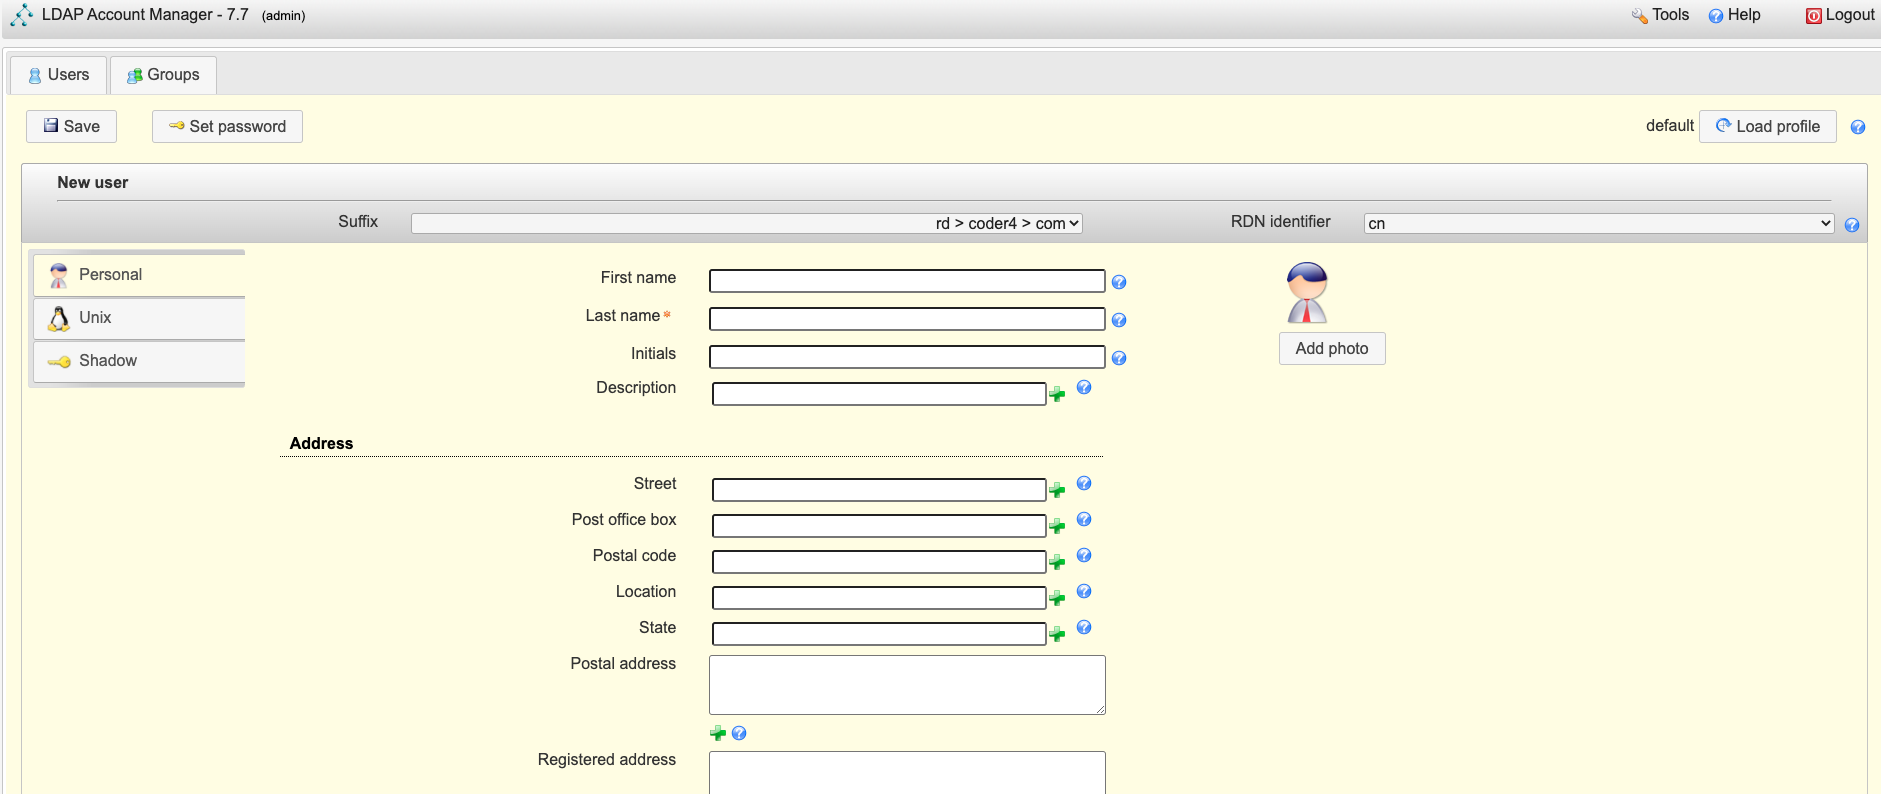Click the plus icon beside State field
The image size is (1881, 794).
pos(1057,634)
